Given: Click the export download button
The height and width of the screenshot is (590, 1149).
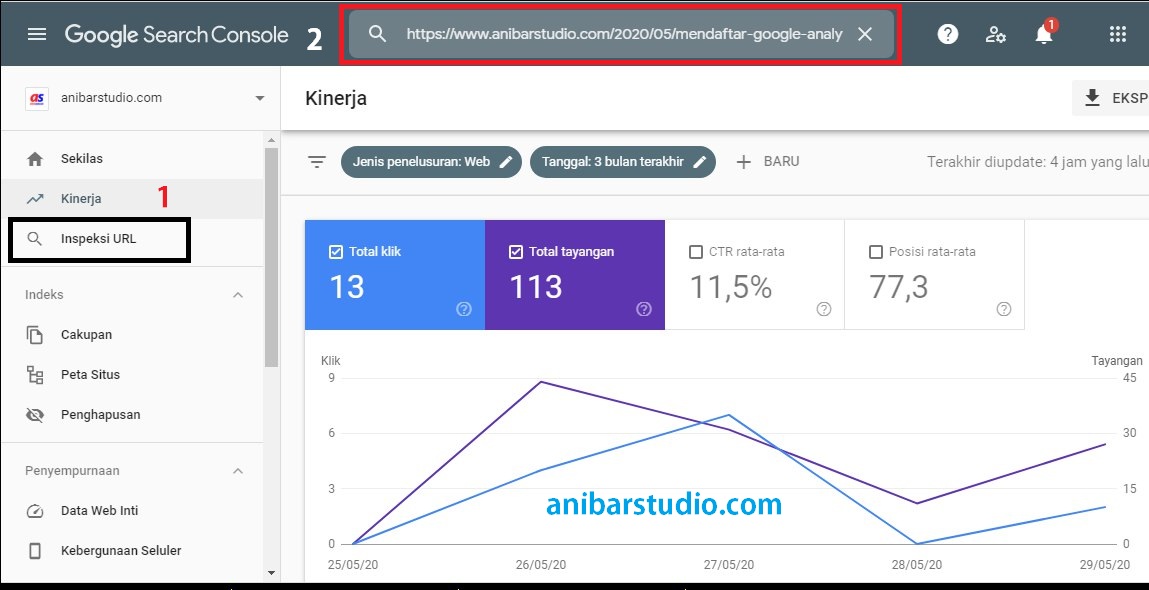Looking at the screenshot, I should coord(1110,98).
